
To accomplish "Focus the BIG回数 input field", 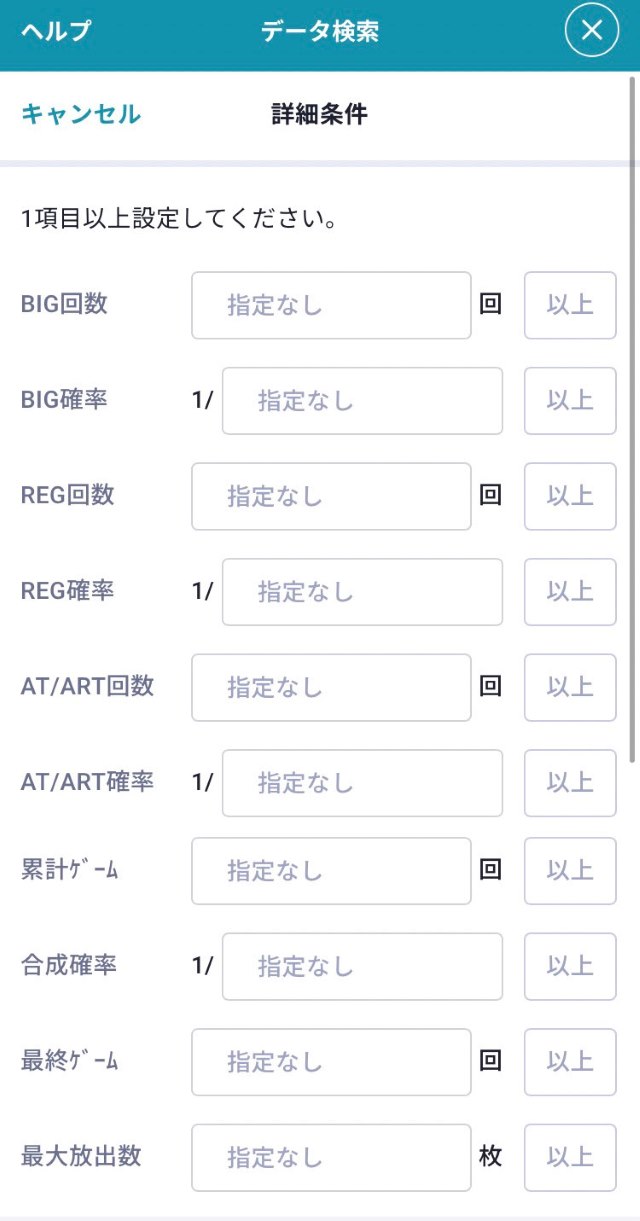I will pos(331,305).
